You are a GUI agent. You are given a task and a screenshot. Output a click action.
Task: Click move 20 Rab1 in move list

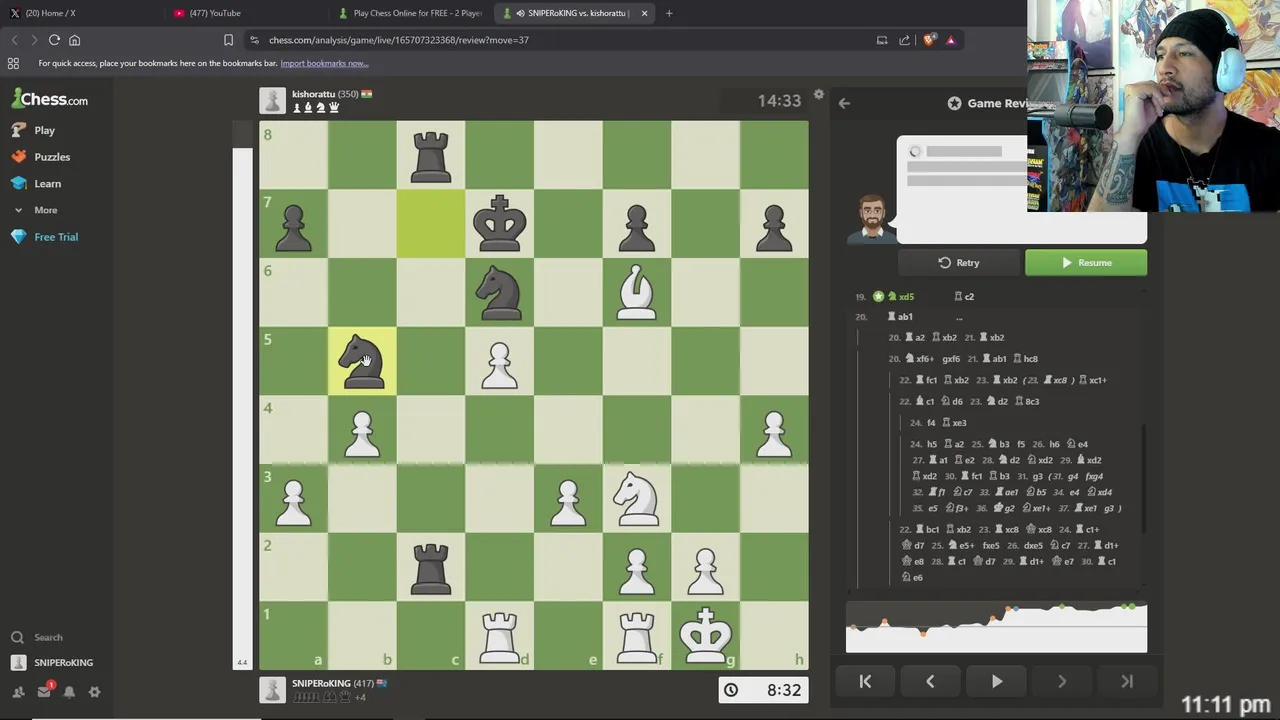pyautogui.click(x=901, y=317)
